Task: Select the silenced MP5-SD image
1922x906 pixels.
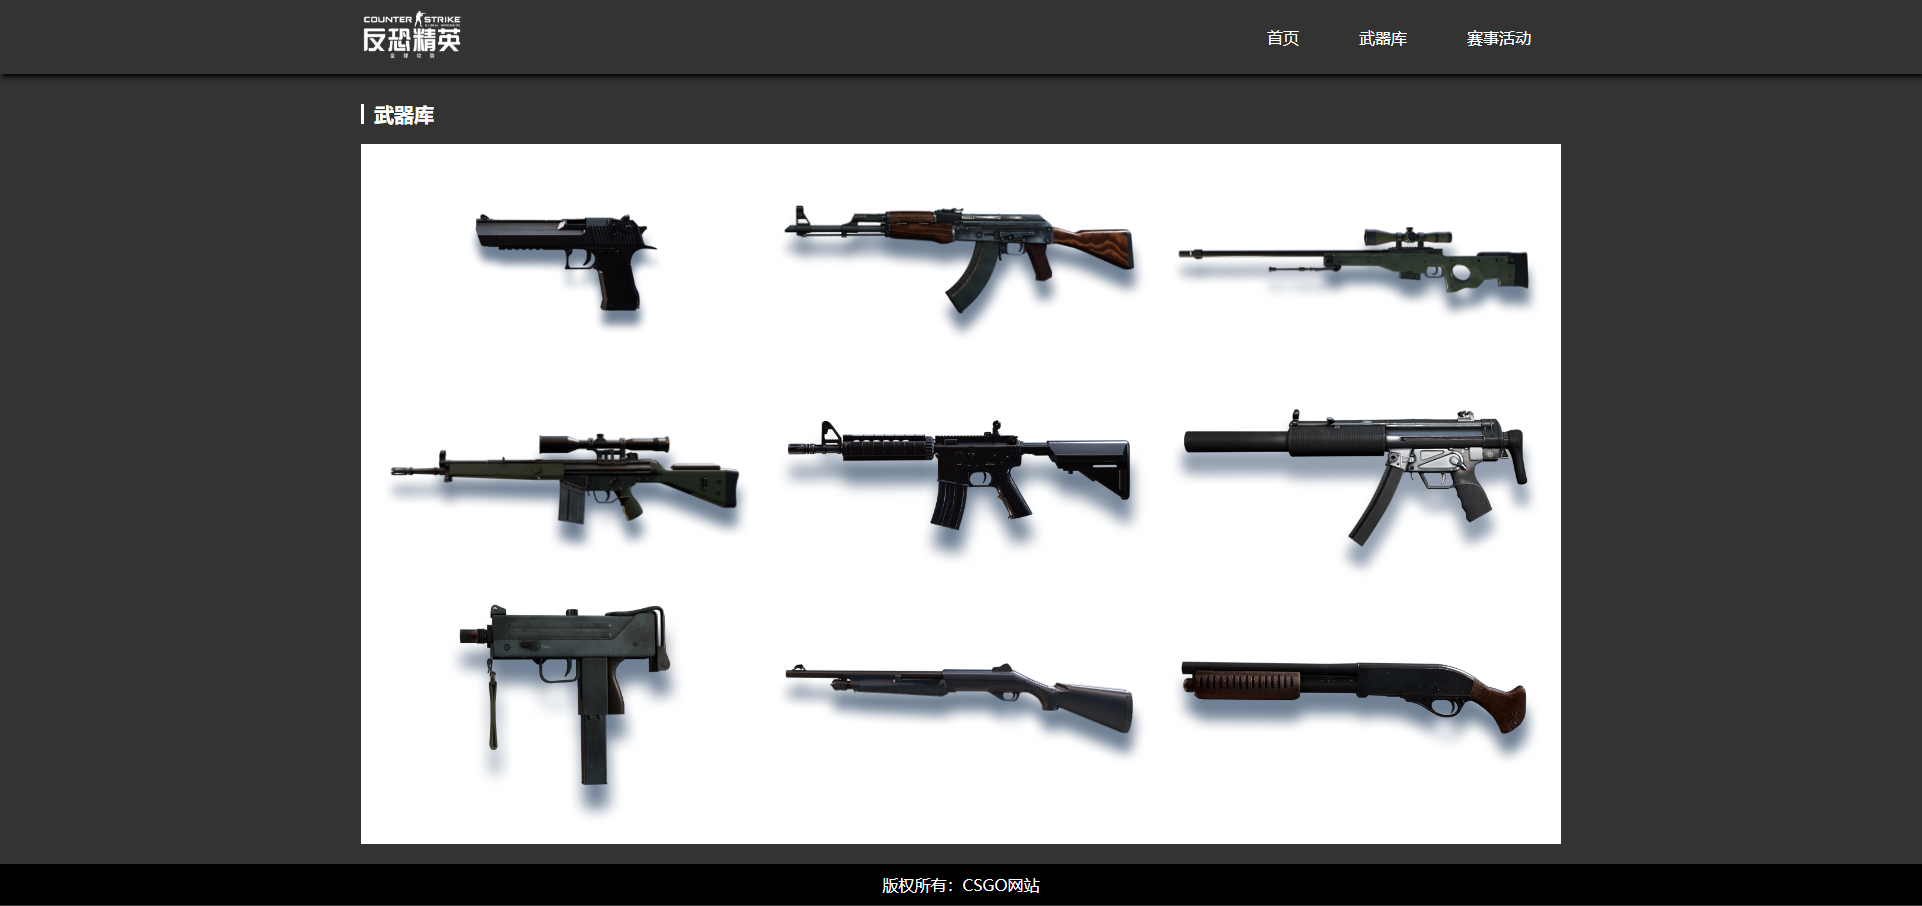Action: click(x=1355, y=478)
